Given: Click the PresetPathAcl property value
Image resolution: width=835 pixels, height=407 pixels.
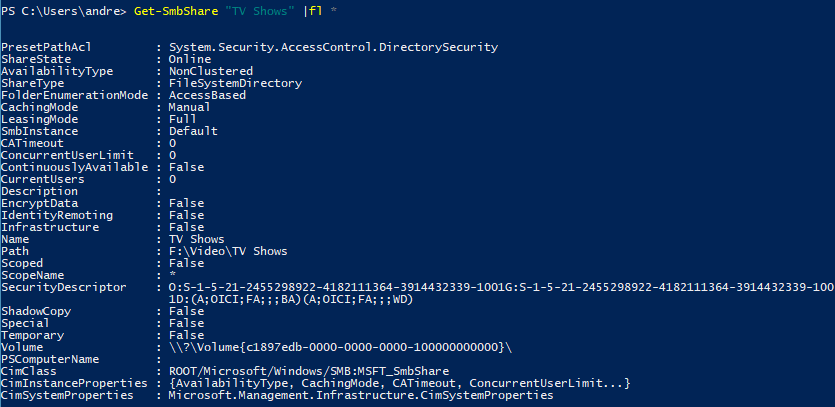Looking at the screenshot, I should [x=333, y=47].
